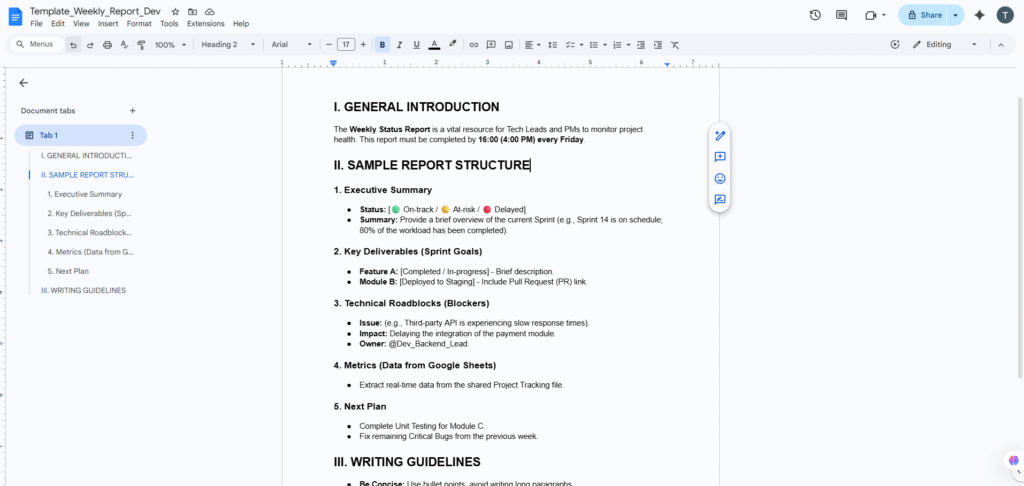Toggle bold formatting

coord(383,45)
